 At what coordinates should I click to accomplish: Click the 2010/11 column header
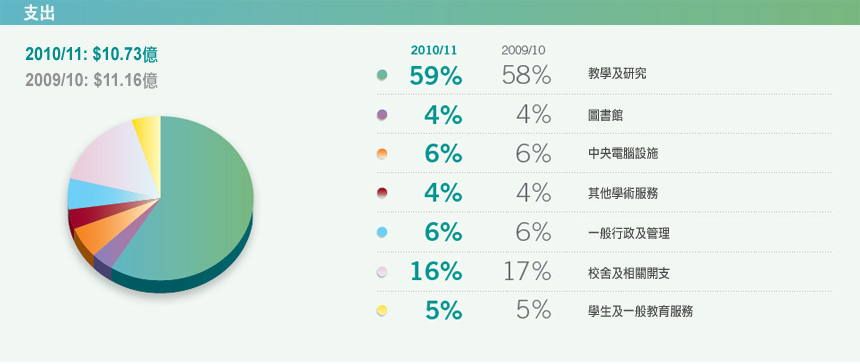(433, 50)
